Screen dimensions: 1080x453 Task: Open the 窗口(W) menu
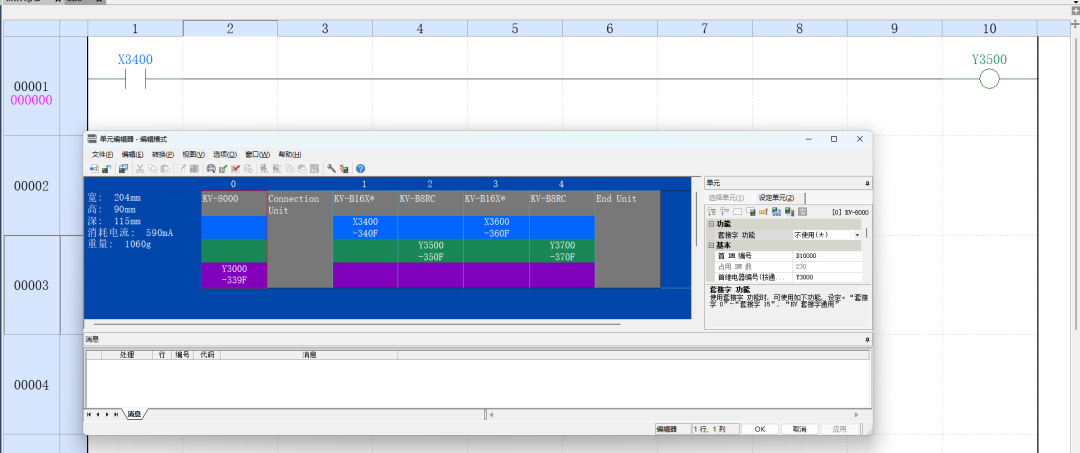click(x=257, y=154)
